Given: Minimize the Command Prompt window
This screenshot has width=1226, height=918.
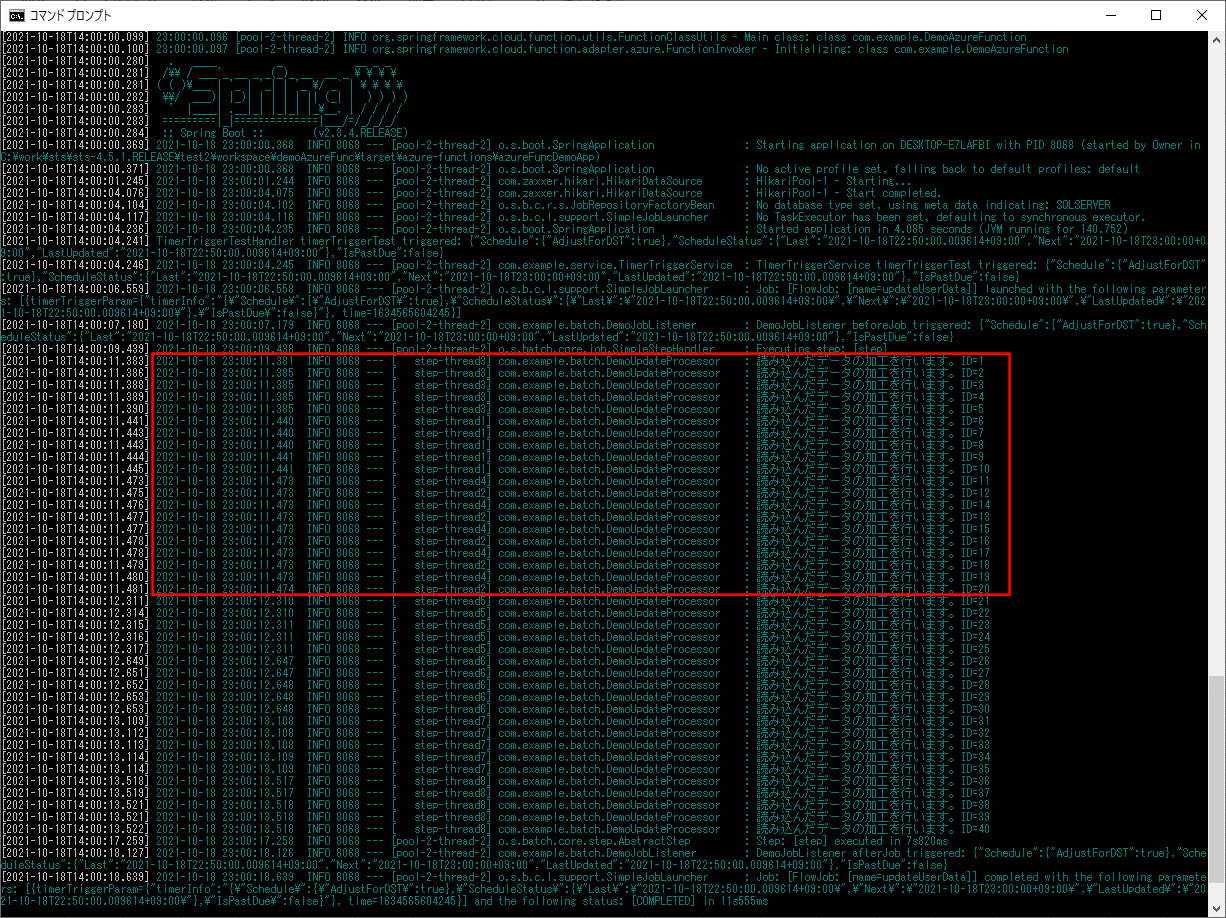Looking at the screenshot, I should click(1110, 15).
